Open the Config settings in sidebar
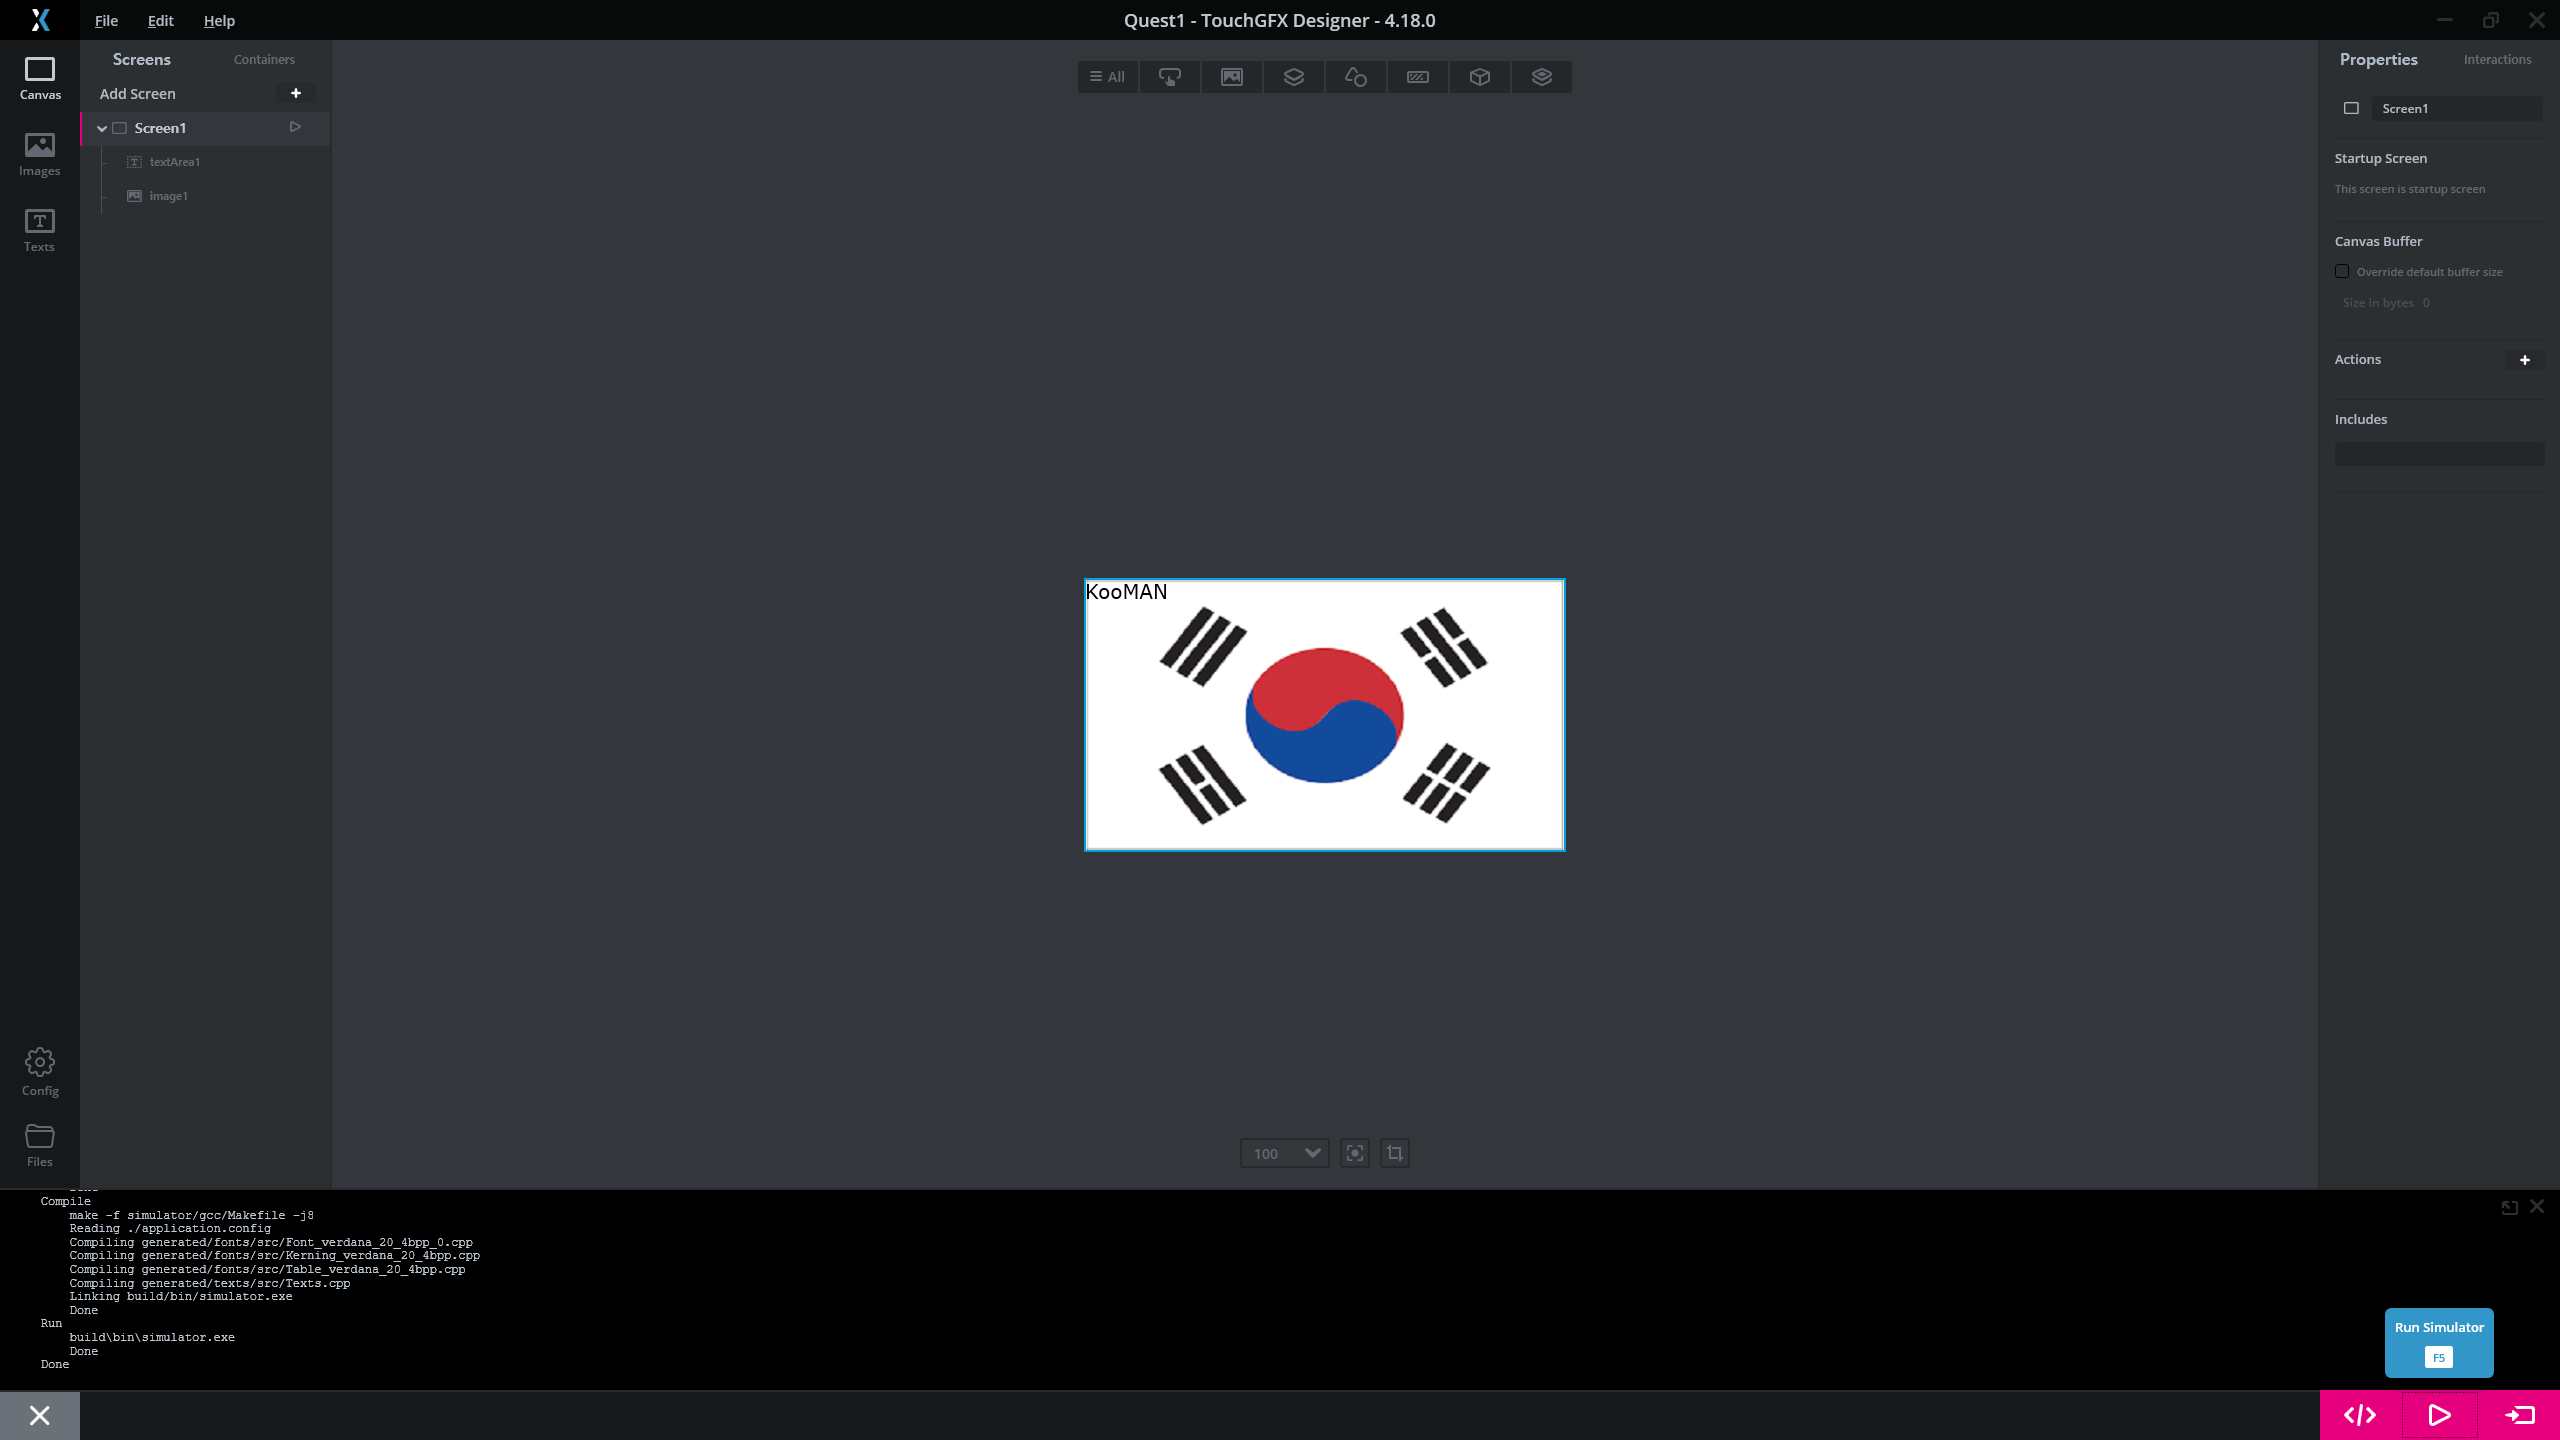The width and height of the screenshot is (2560, 1440). [40, 1072]
